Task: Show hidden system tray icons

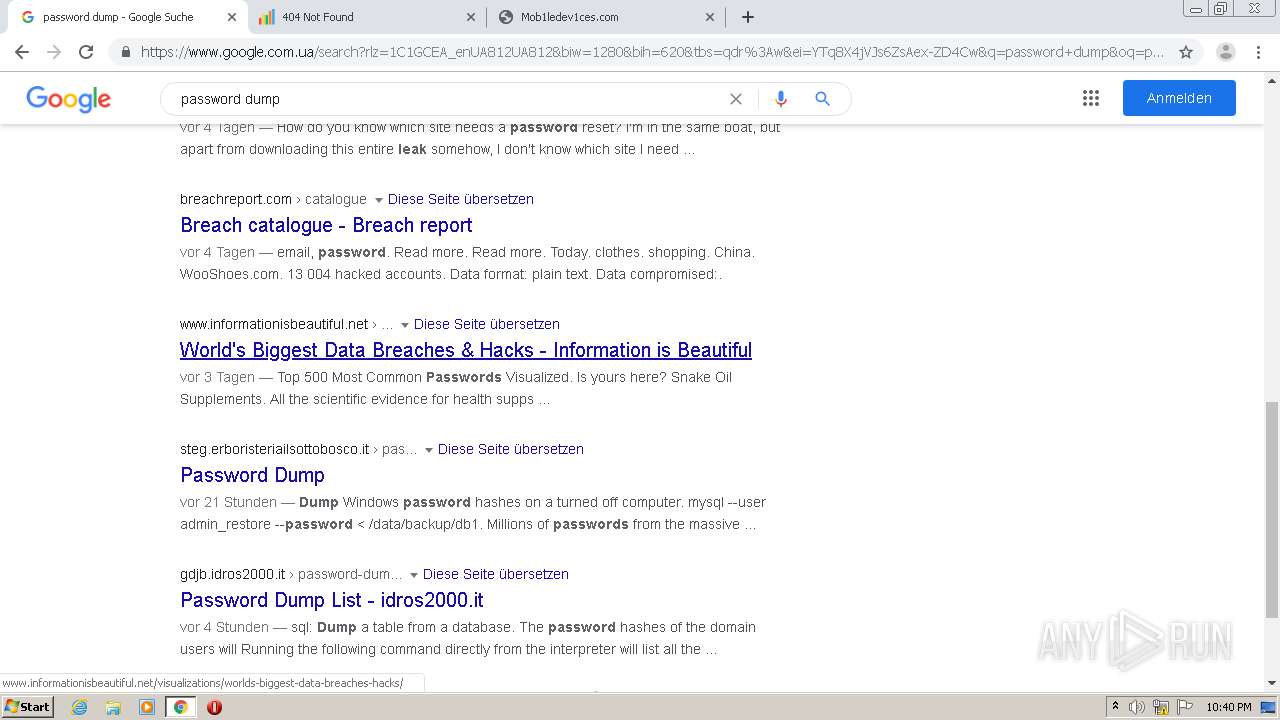Action: (1116, 707)
